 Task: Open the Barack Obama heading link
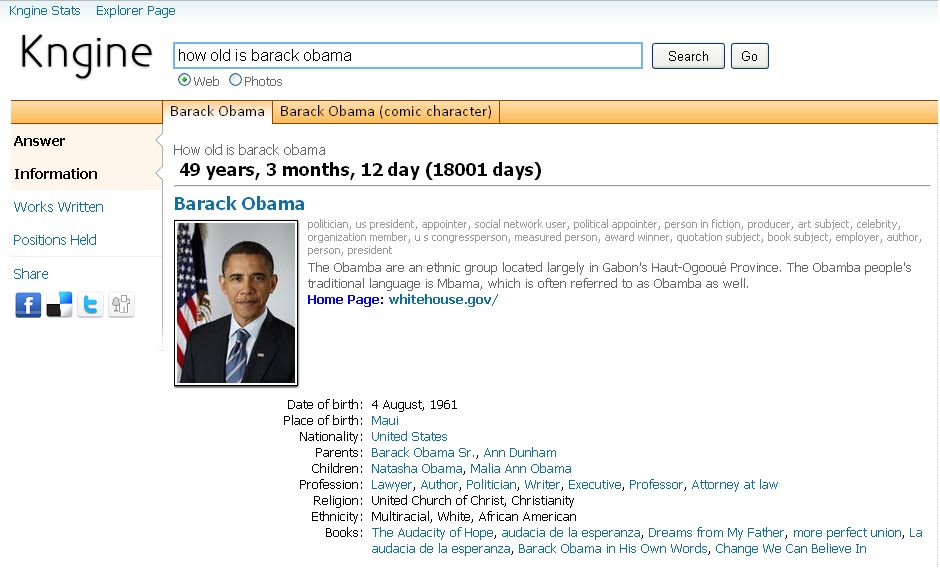[239, 204]
